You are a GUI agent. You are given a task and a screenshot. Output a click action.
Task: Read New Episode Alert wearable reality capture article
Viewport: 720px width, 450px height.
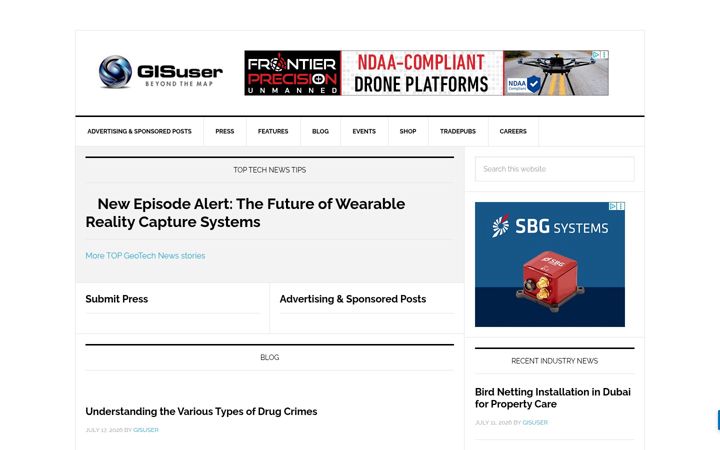(245, 213)
